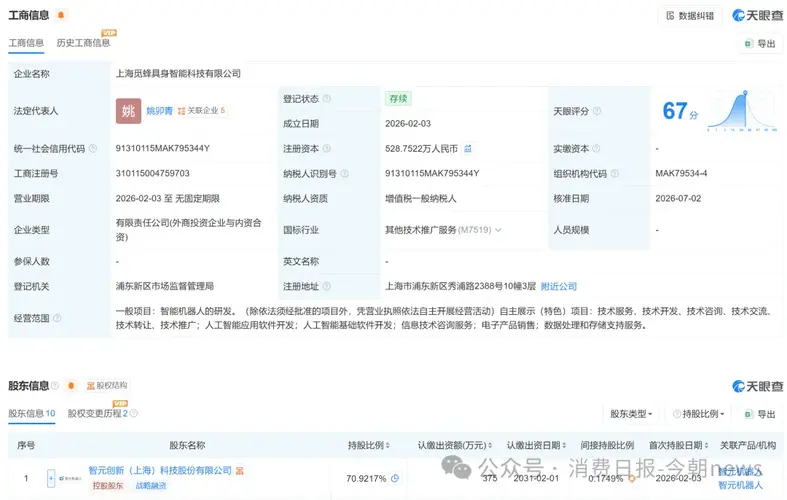This screenshot has width=787, height=500.
Task: Expand shareholder row 1 plus button
Action: tap(51, 478)
